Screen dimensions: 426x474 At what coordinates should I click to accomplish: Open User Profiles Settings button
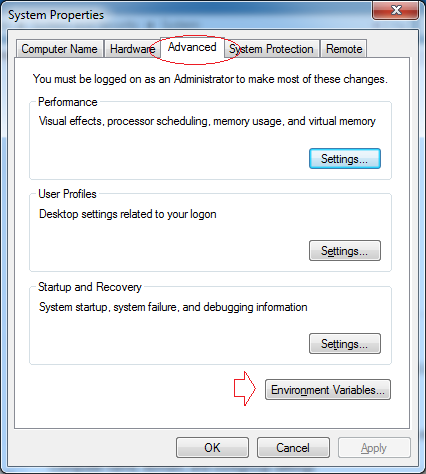(345, 251)
